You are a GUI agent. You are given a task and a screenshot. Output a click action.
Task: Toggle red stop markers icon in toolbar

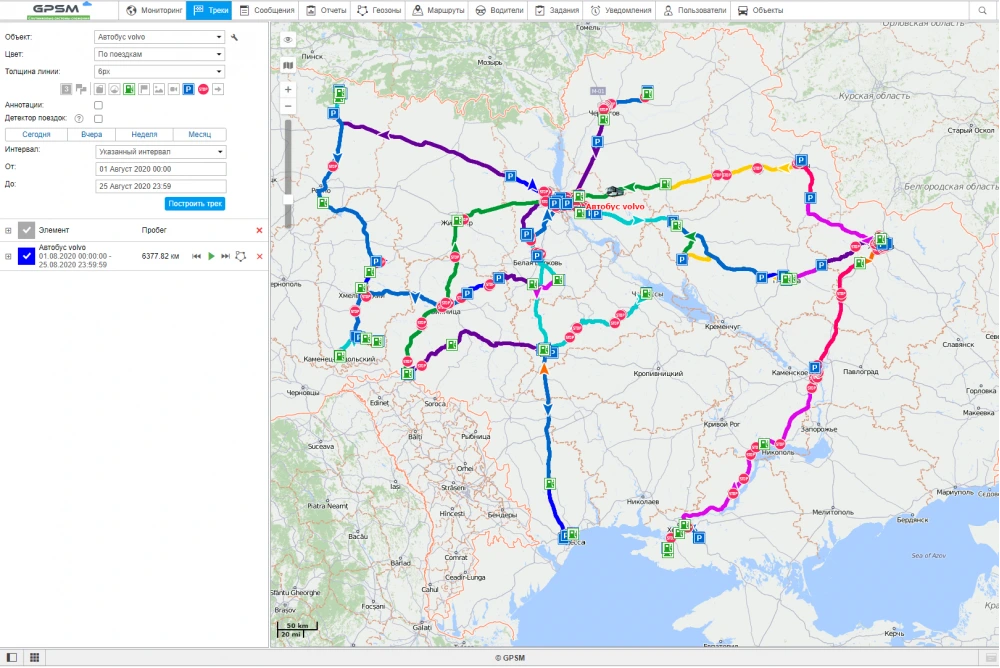[203, 89]
